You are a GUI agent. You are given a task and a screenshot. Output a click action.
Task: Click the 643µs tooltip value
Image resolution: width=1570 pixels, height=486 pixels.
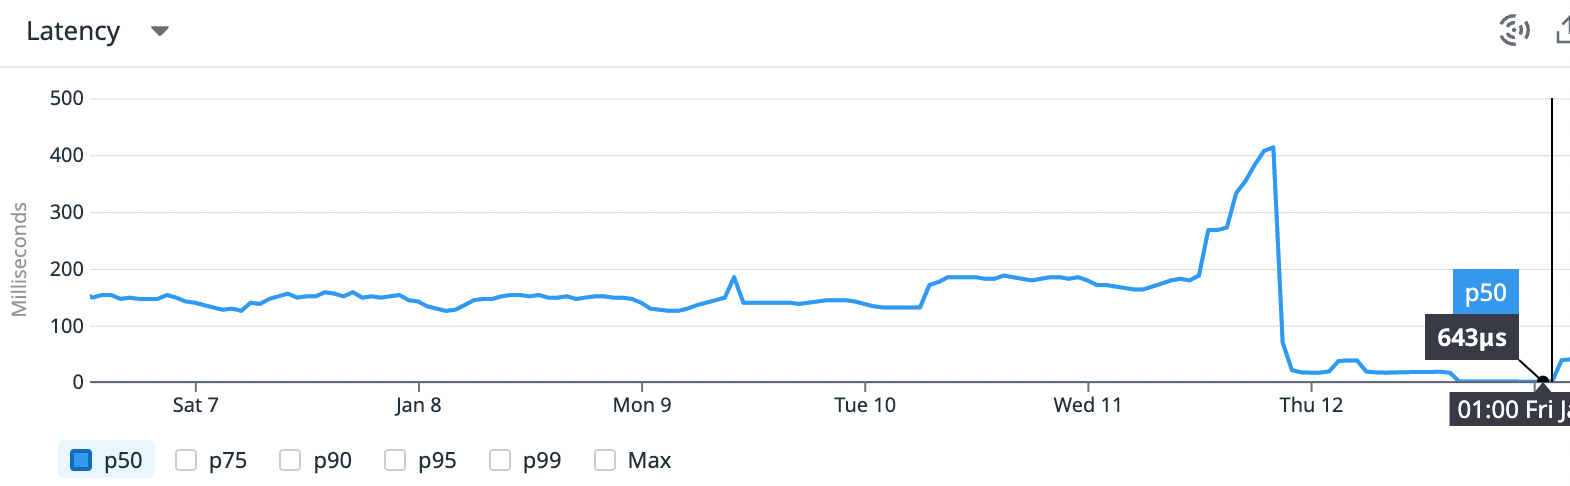tap(1471, 338)
